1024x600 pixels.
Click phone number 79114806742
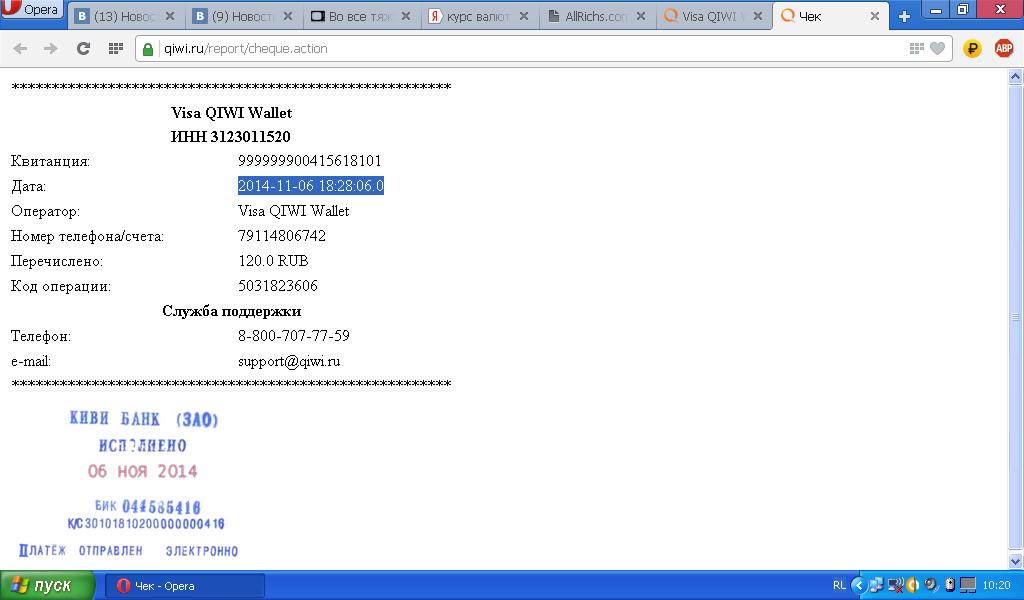[x=281, y=236]
